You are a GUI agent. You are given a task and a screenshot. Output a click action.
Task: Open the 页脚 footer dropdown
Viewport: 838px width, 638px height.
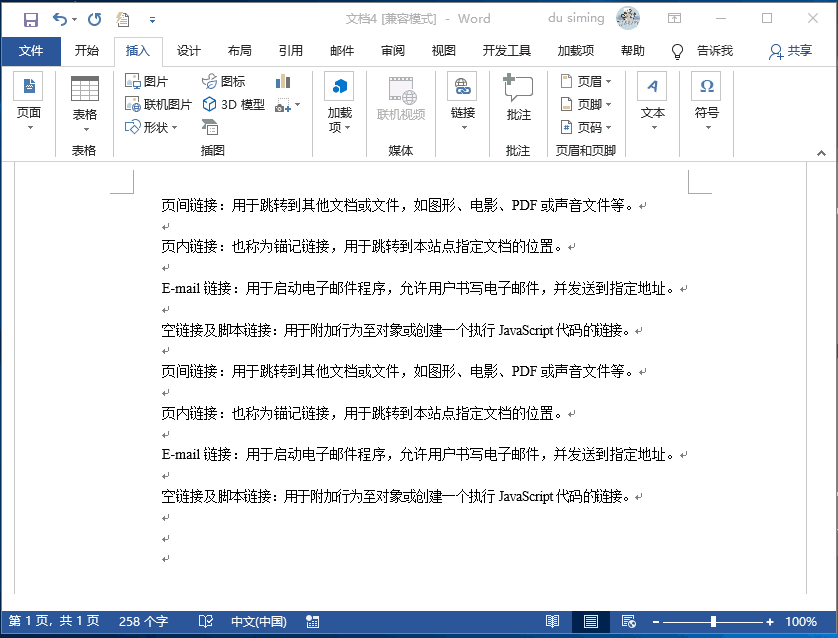click(586, 104)
